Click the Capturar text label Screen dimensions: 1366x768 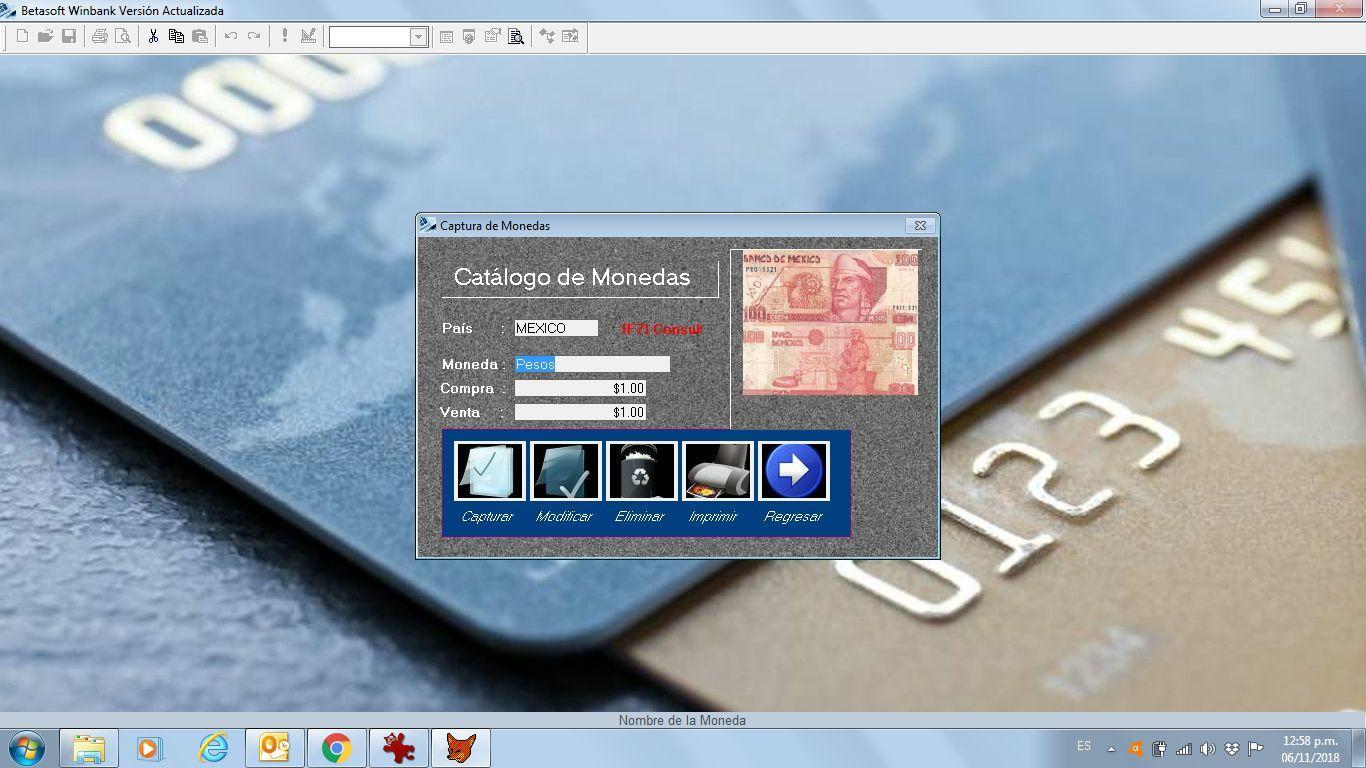point(487,517)
